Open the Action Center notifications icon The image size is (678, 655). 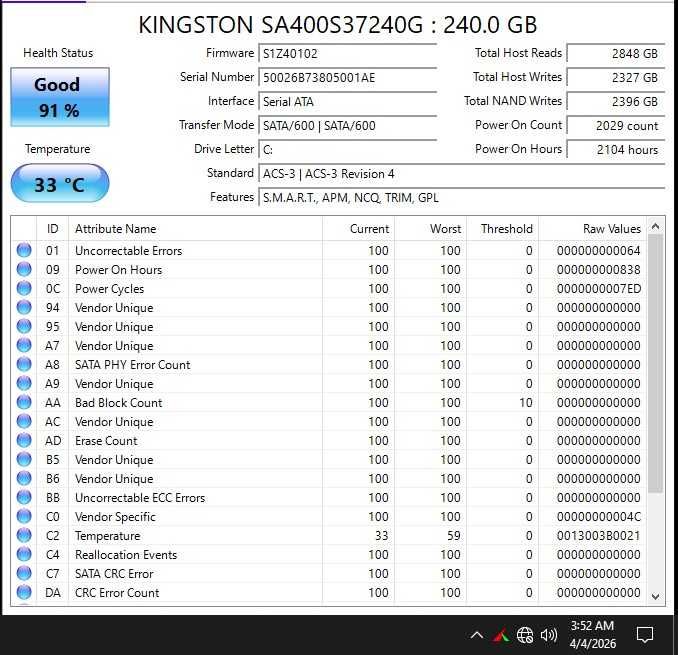point(645,635)
